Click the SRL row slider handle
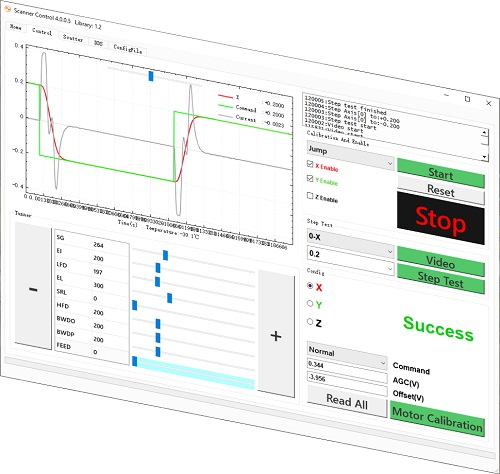 135,305
